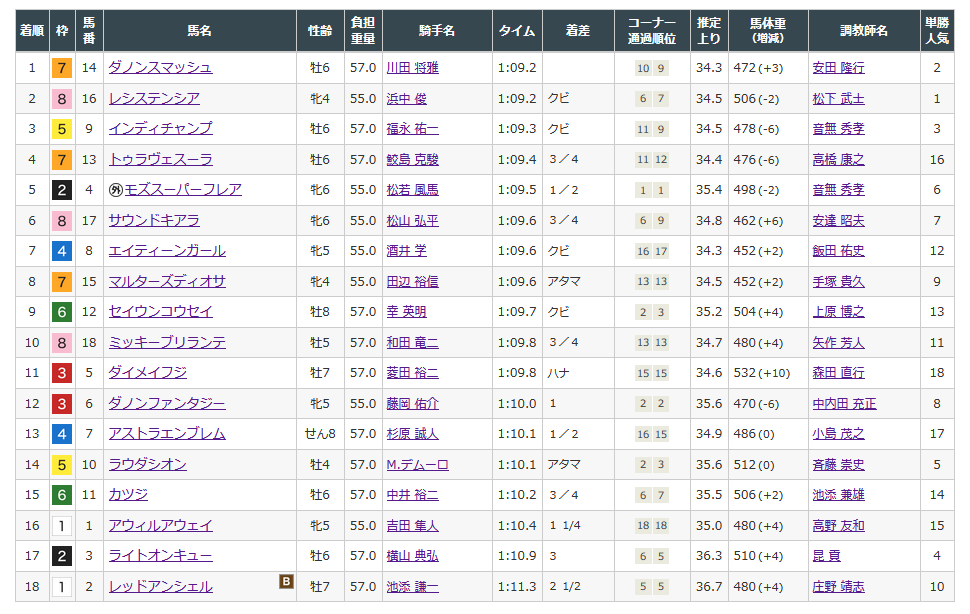Image resolution: width=970 pixels, height=614 pixels.
Task: Open horse link レシステンシア
Action: [x=154, y=98]
